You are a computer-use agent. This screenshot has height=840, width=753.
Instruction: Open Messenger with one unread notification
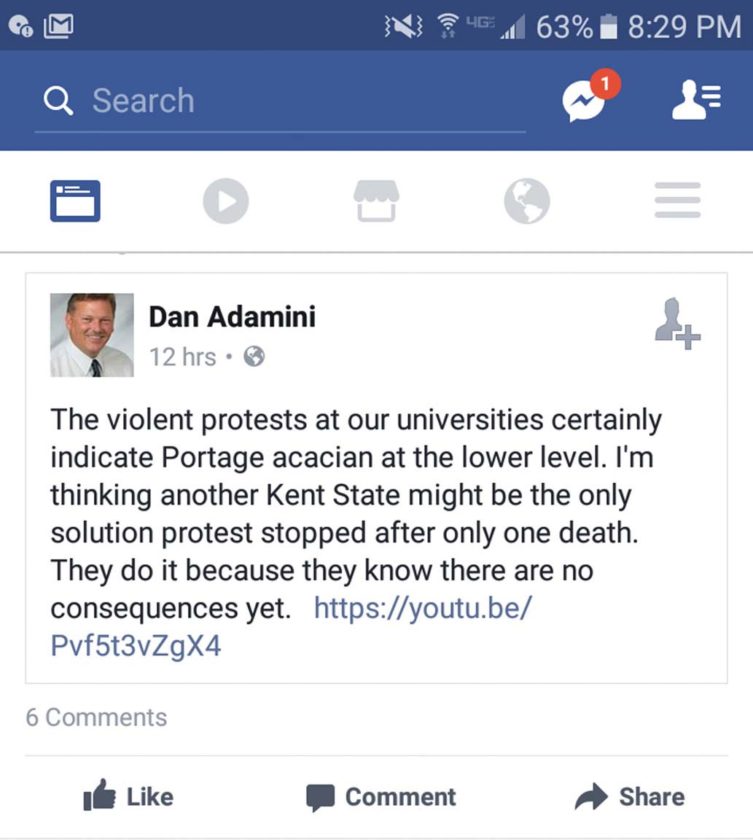[x=586, y=100]
